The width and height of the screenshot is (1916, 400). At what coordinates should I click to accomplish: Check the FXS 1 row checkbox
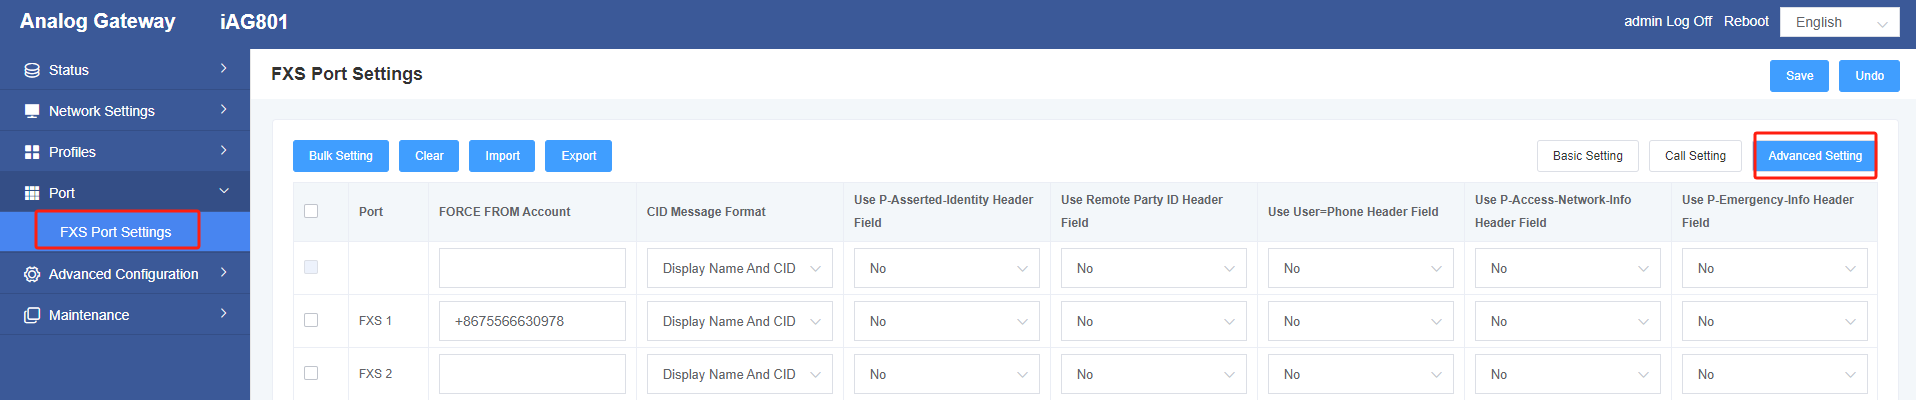coord(311,320)
